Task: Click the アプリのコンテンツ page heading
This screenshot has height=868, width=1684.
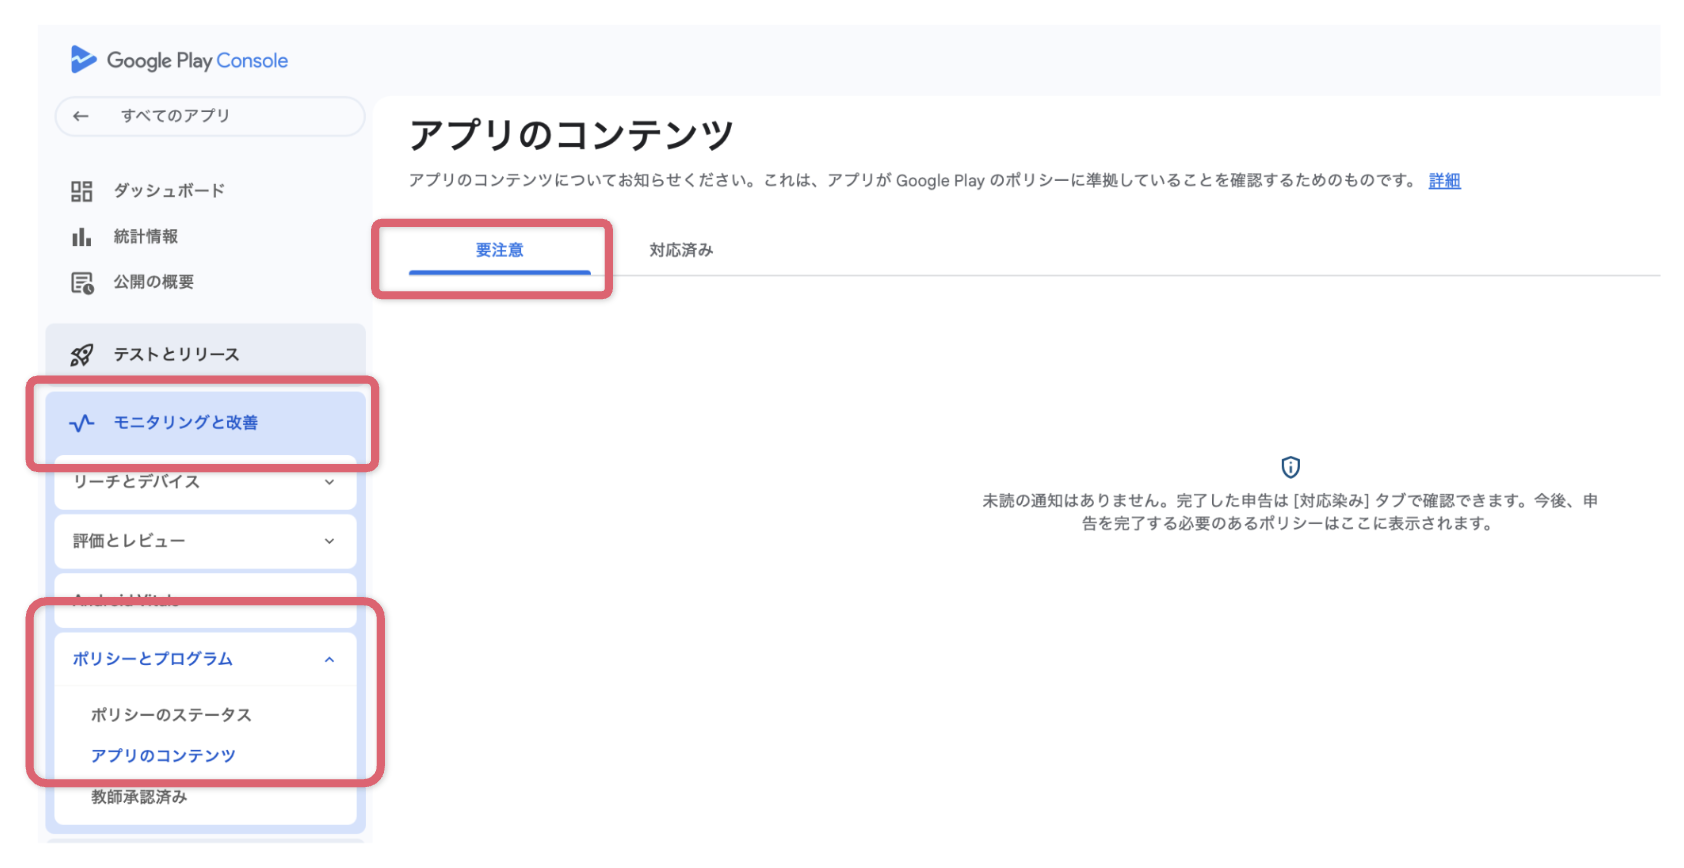Action: click(571, 135)
